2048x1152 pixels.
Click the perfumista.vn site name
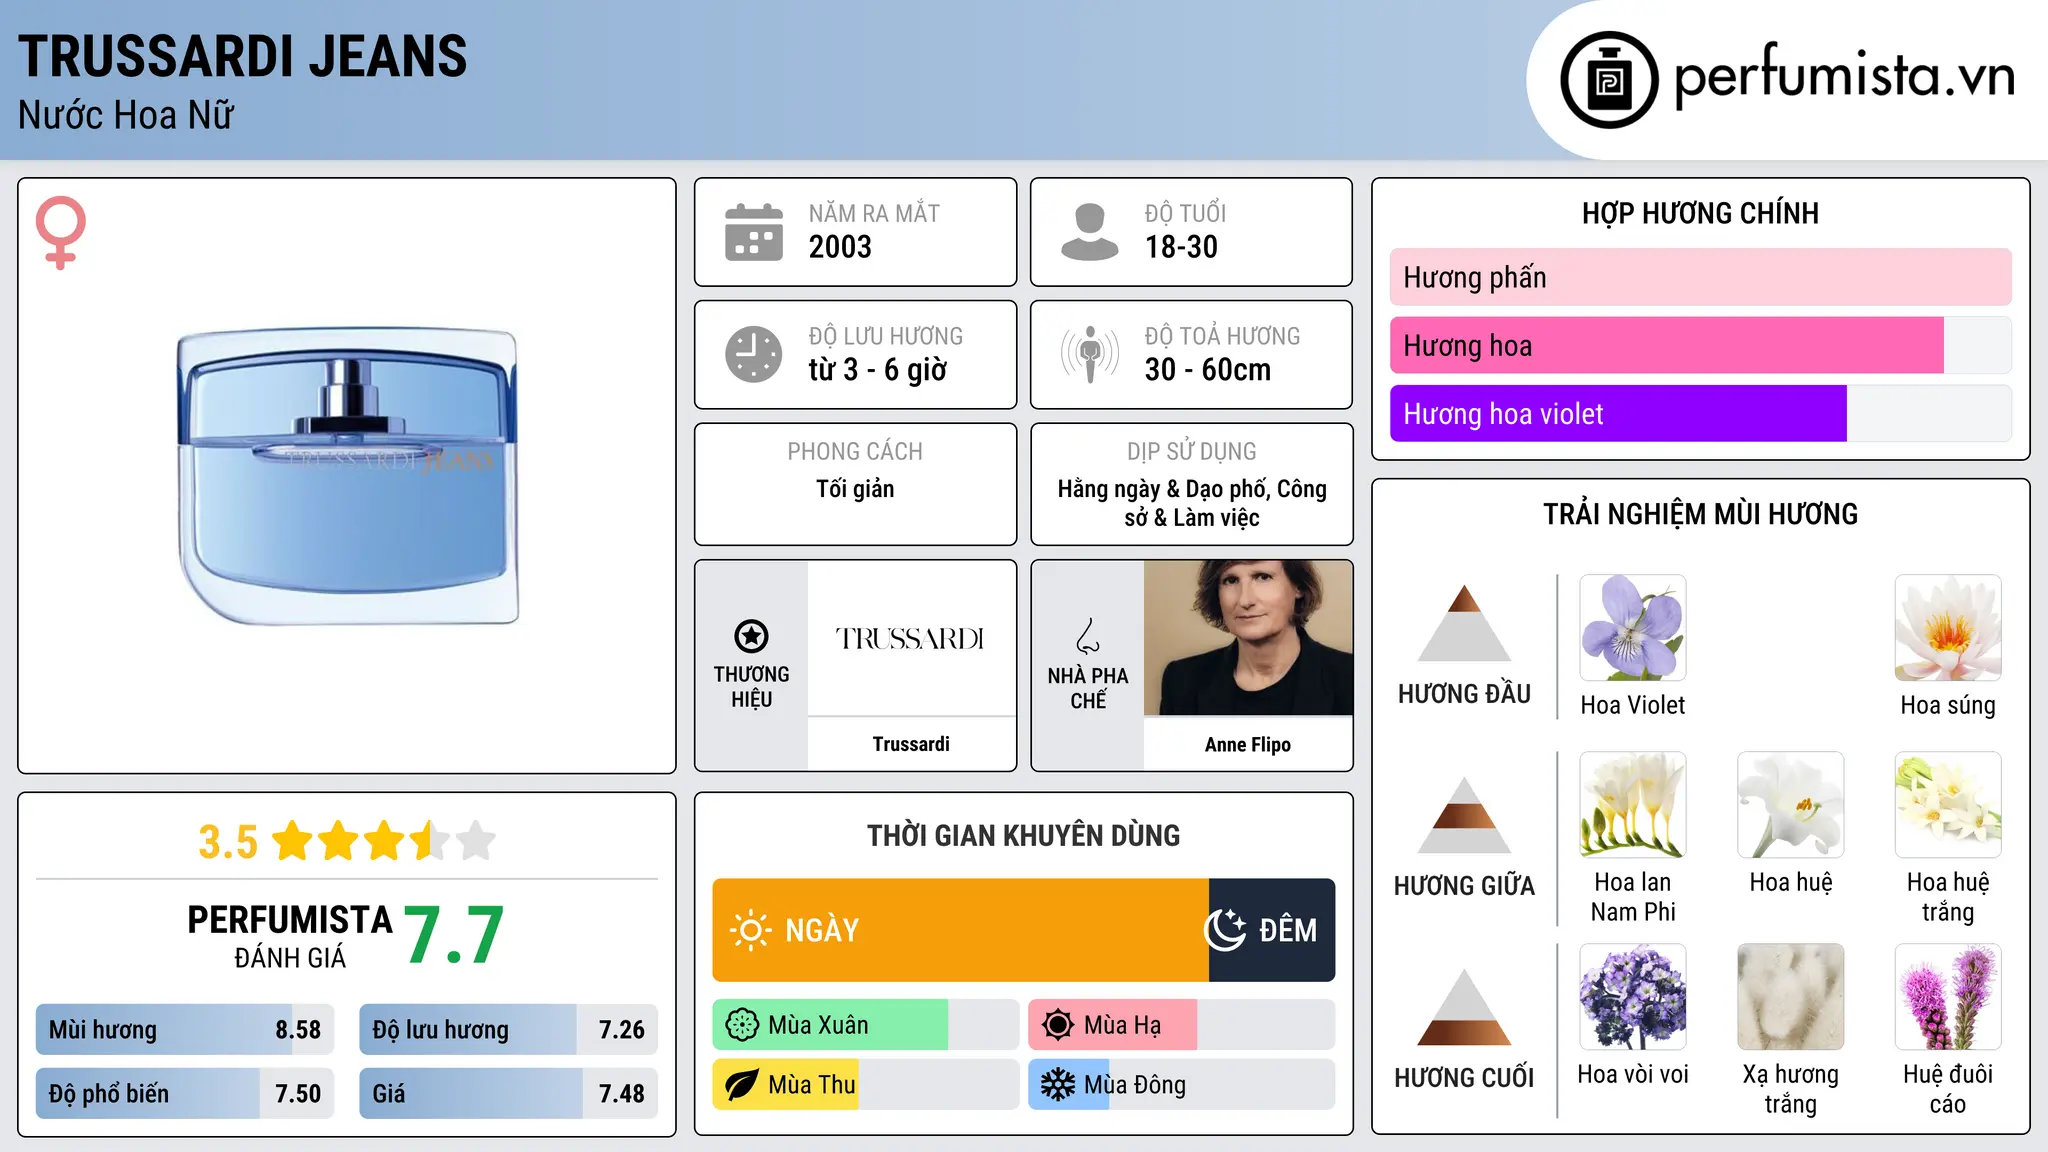pos(1845,76)
